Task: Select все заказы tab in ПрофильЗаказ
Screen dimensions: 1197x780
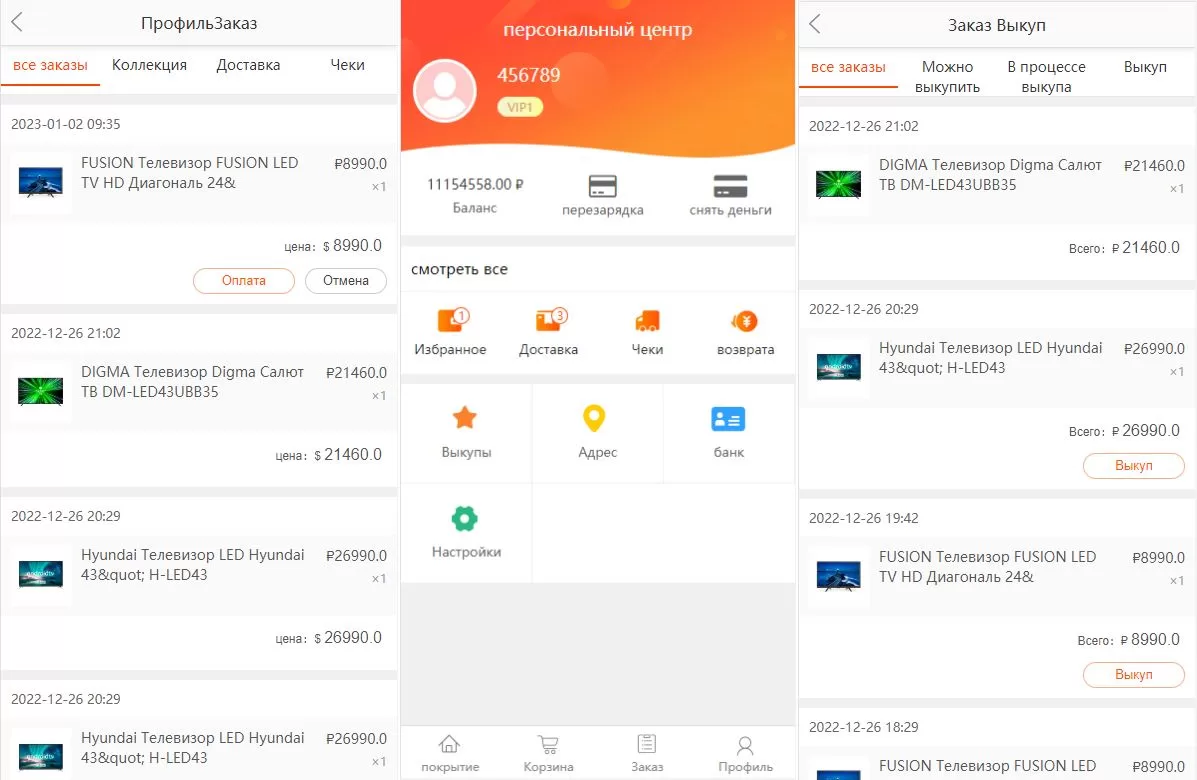Action: (x=50, y=66)
